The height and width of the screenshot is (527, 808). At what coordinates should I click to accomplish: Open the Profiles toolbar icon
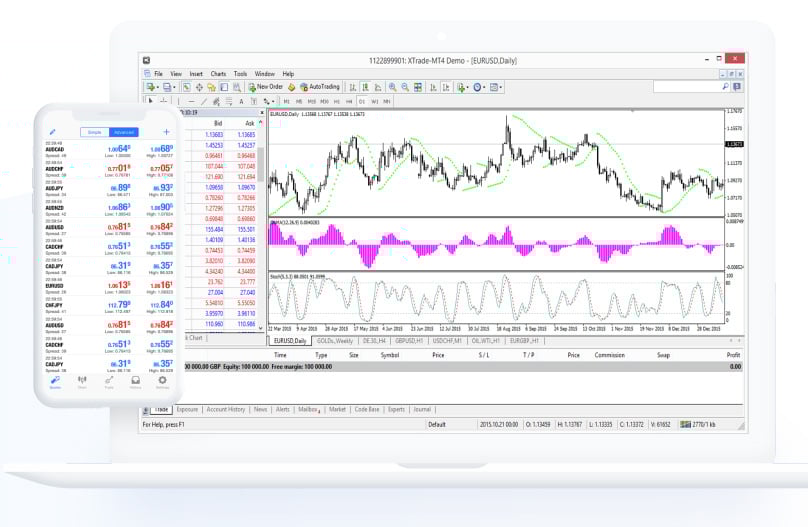(167, 88)
